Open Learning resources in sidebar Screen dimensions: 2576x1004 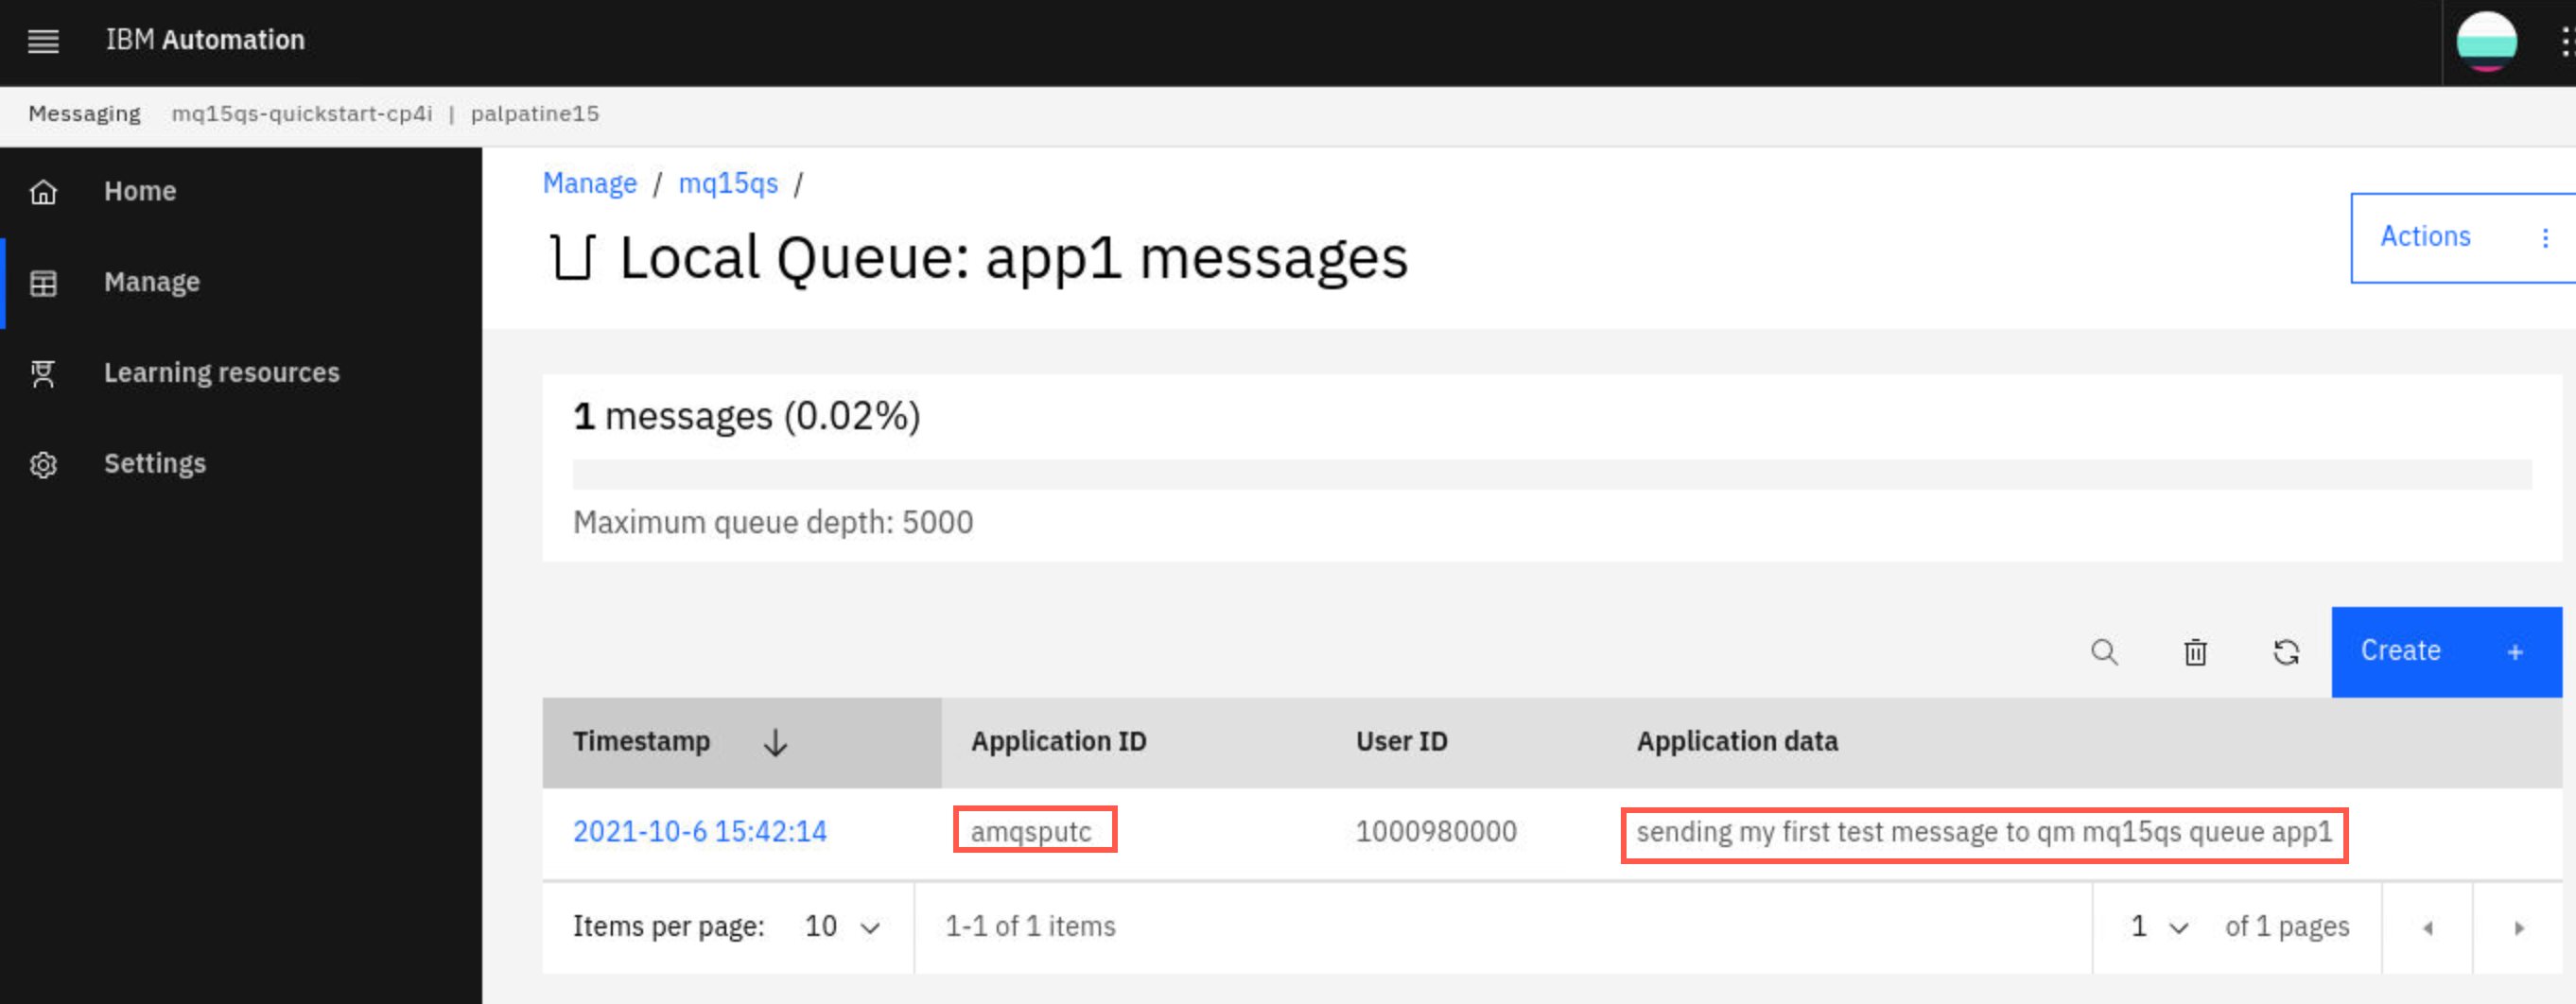pyautogui.click(x=241, y=374)
